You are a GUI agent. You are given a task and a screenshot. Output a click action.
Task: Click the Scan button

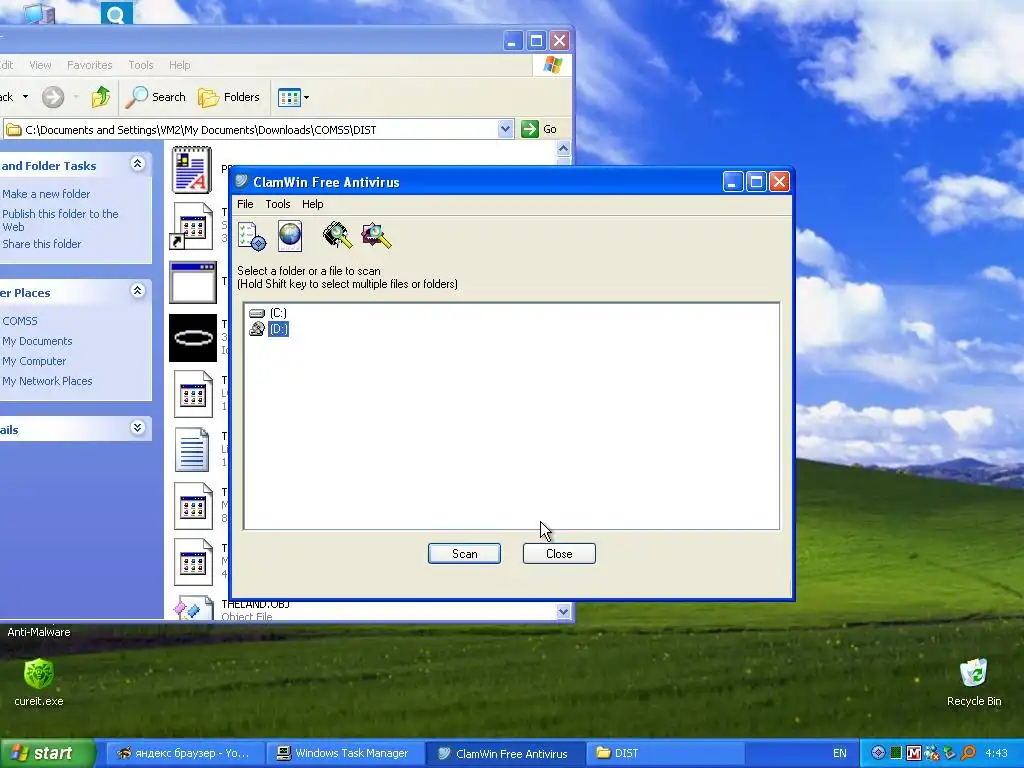464,553
